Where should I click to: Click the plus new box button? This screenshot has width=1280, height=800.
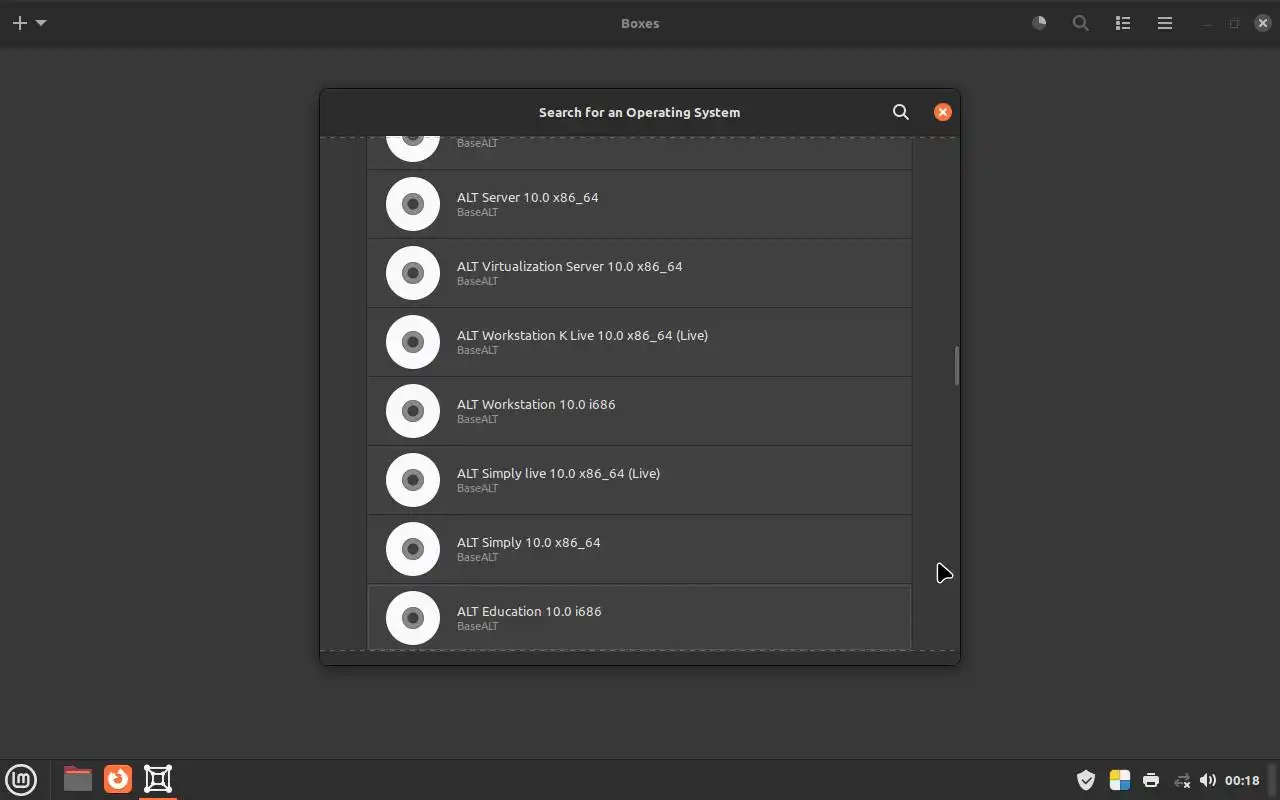[19, 23]
